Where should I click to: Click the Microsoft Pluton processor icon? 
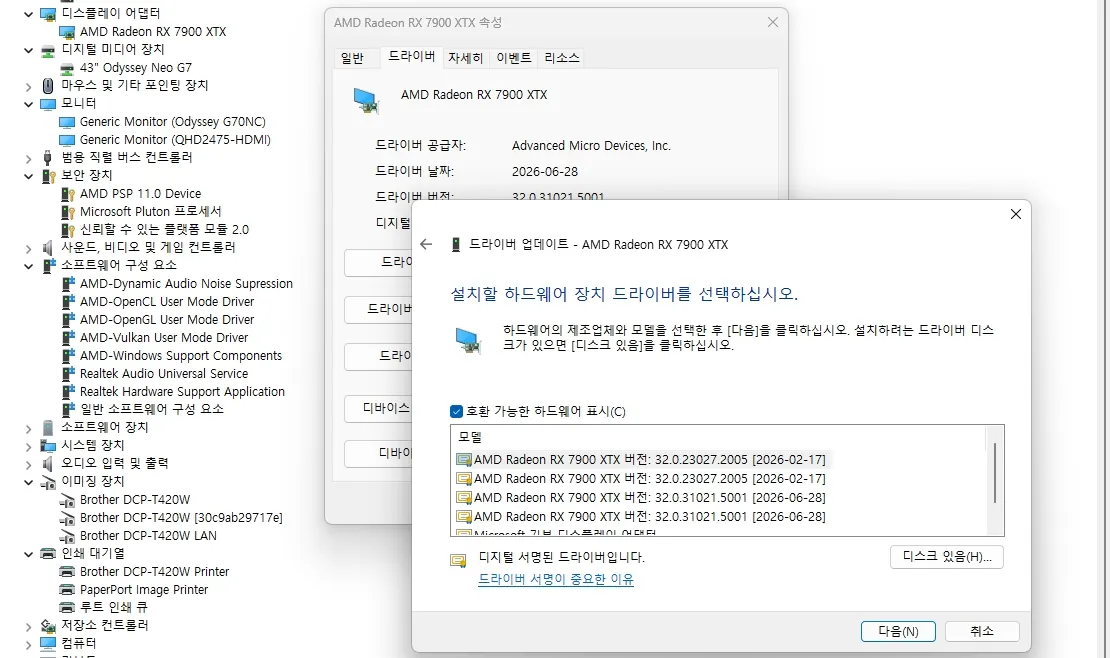68,212
